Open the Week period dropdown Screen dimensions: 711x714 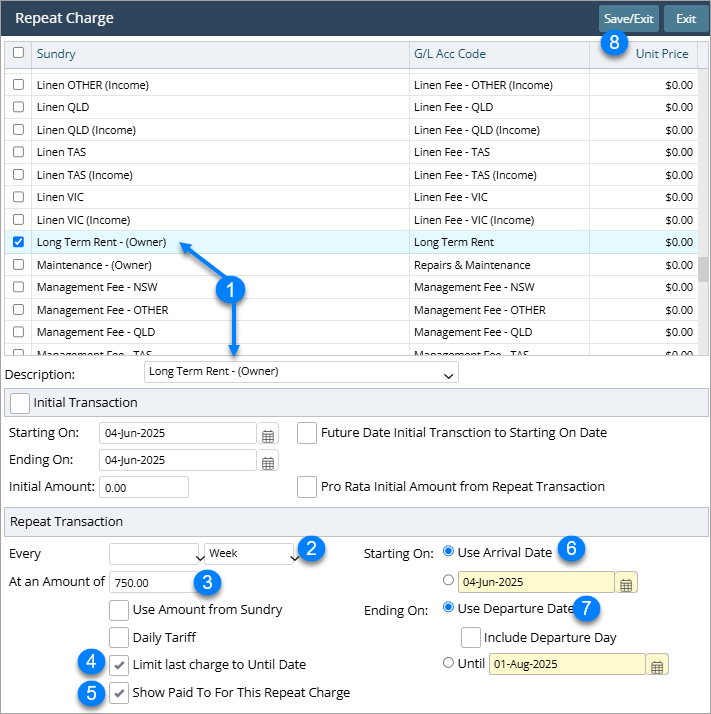click(251, 554)
